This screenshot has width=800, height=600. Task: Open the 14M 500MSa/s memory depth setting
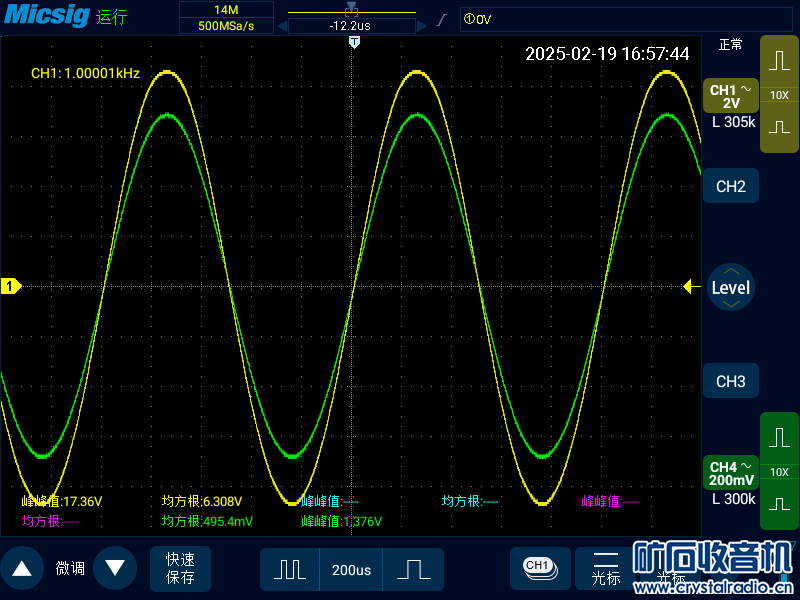pyautogui.click(x=225, y=17)
